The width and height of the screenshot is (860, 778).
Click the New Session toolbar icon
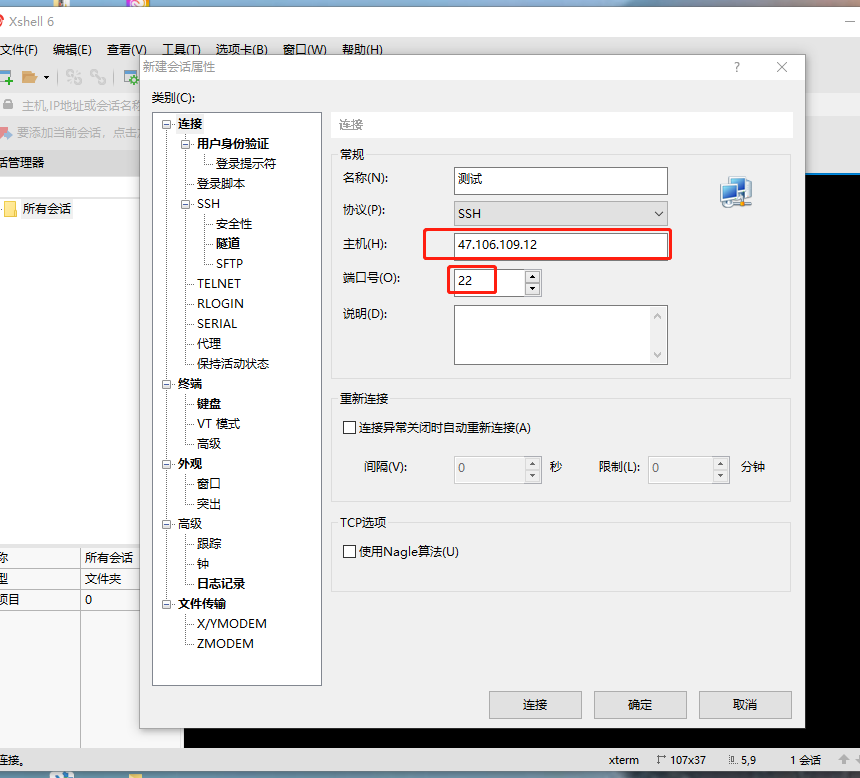(7, 77)
